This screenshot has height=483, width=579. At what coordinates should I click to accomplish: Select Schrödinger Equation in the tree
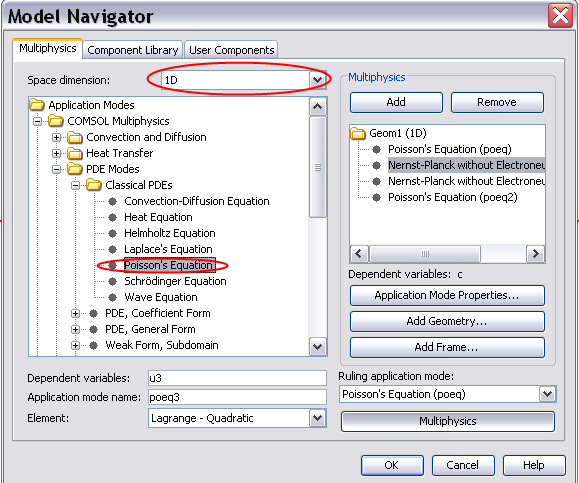click(175, 281)
